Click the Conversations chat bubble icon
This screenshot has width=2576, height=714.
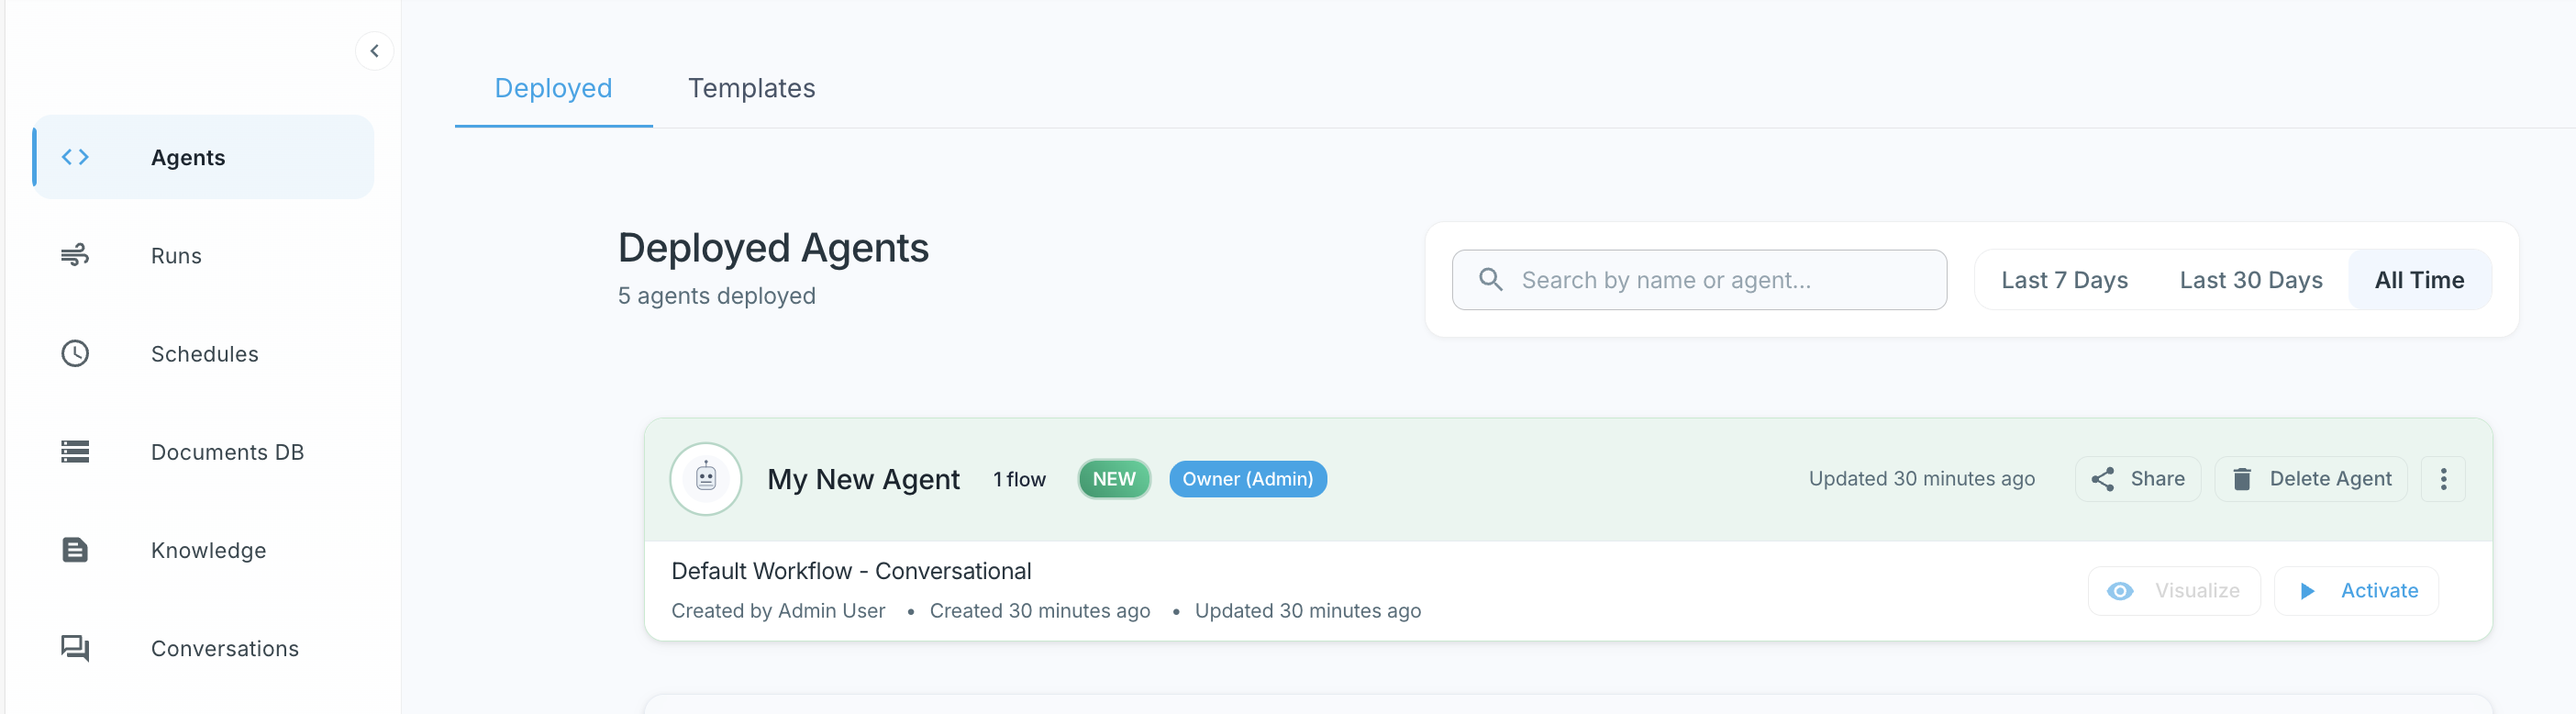(75, 648)
